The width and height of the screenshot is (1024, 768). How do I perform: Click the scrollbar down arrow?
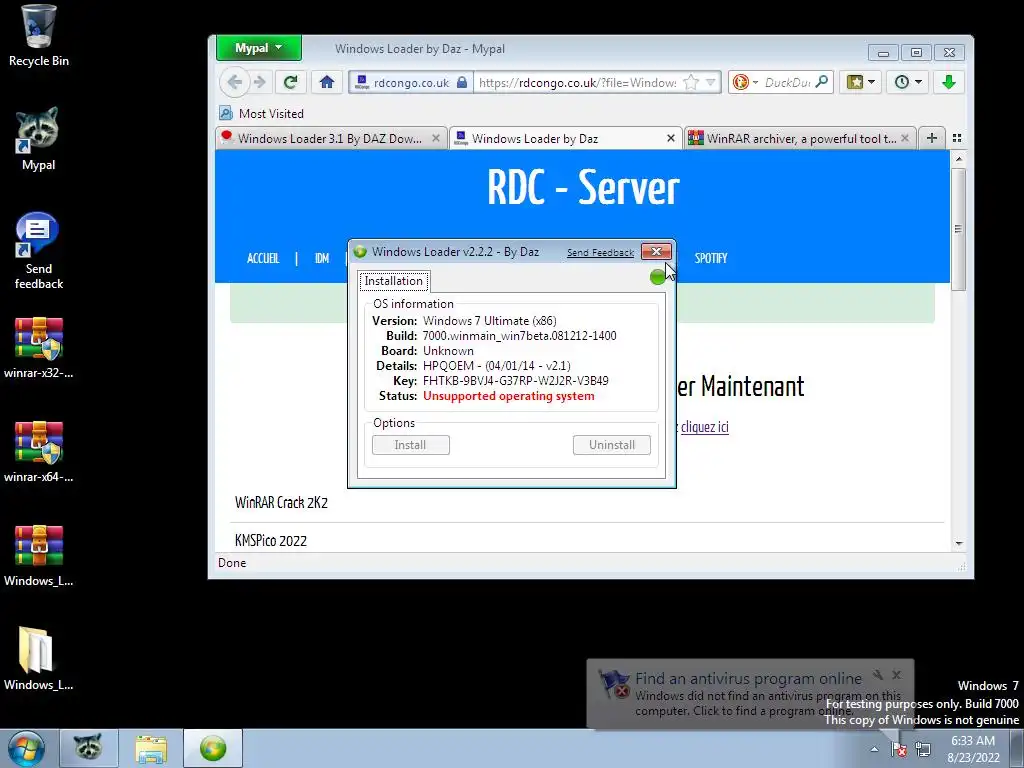pyautogui.click(x=959, y=543)
